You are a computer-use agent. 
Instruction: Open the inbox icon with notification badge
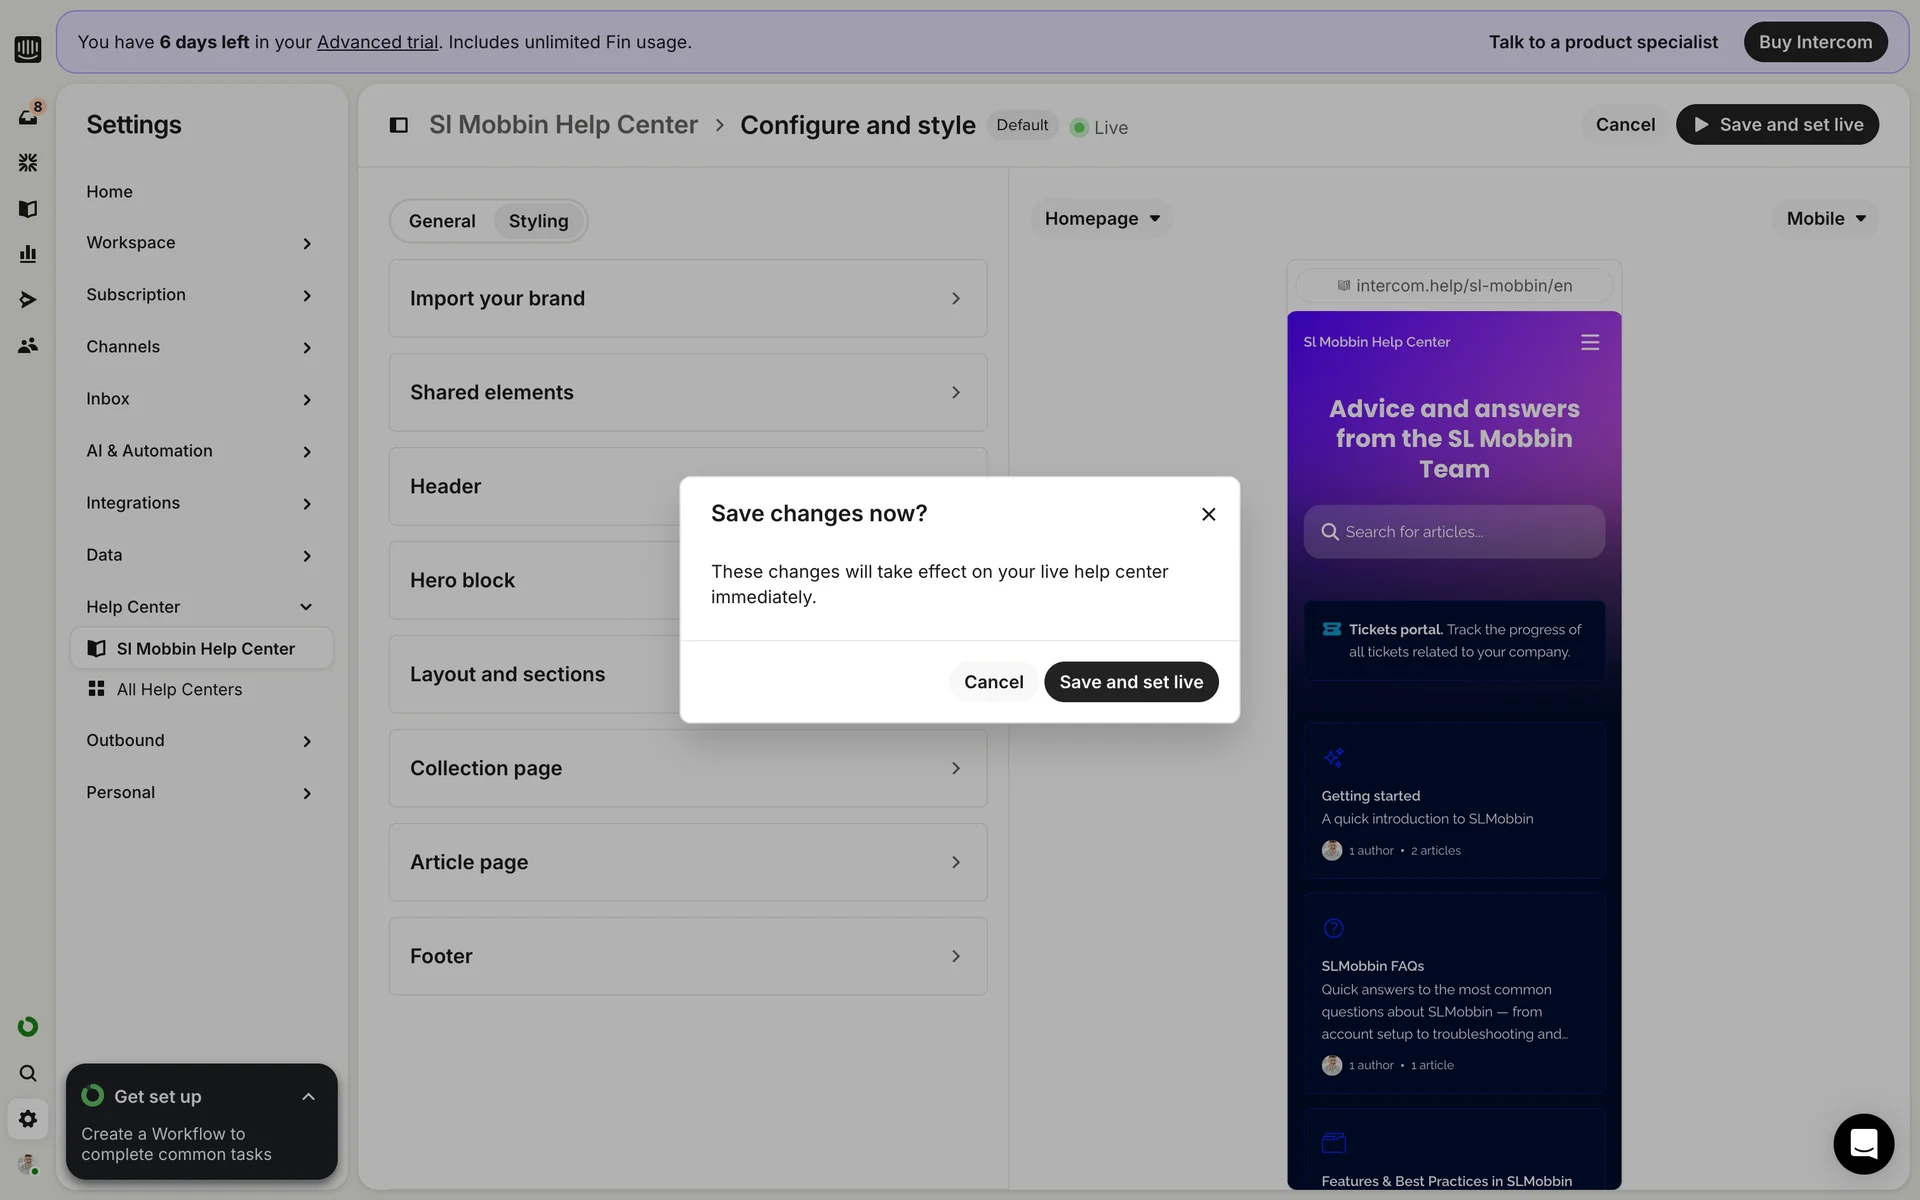coord(28,116)
